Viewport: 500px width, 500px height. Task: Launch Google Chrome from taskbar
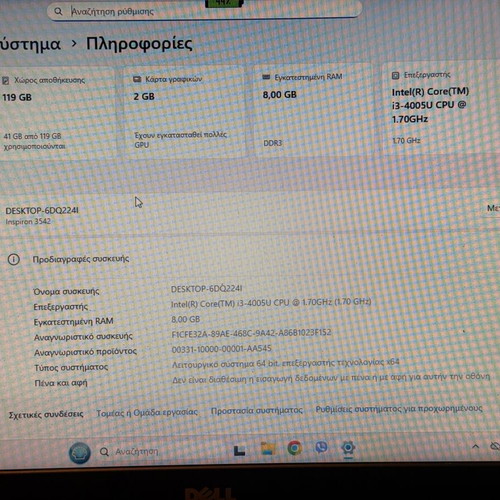[295, 448]
